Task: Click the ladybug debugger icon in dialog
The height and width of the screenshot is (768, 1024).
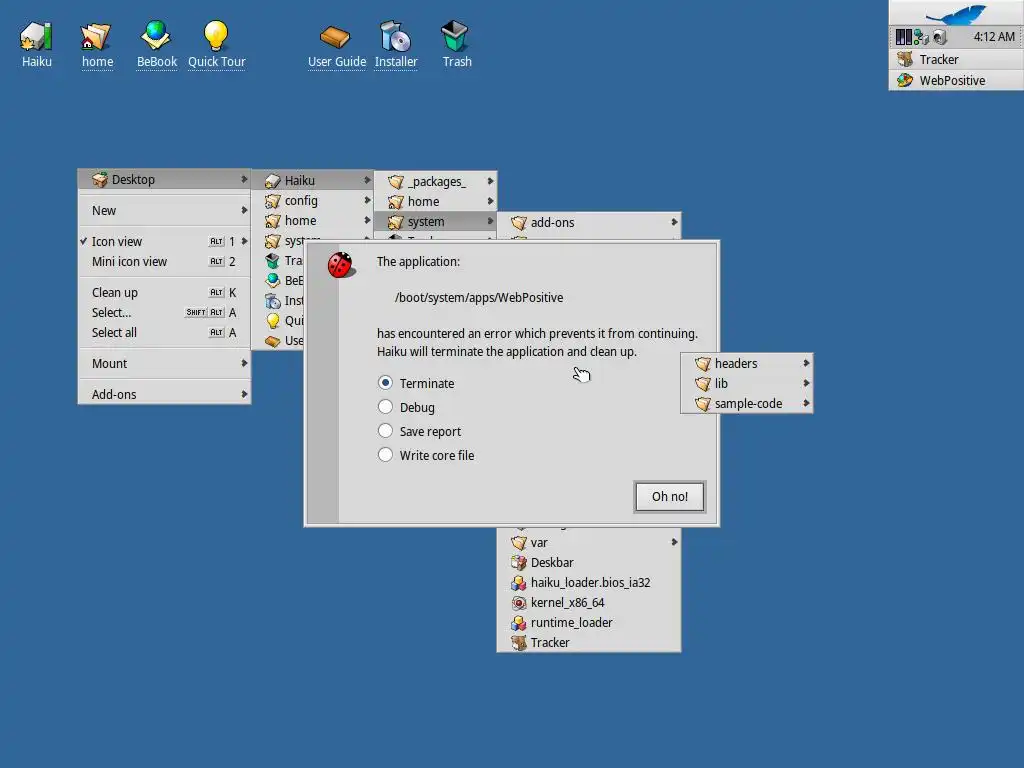Action: point(341,264)
